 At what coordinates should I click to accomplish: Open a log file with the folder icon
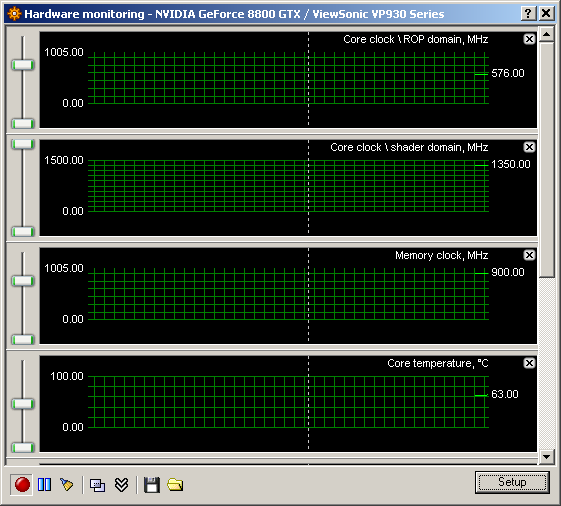pos(175,485)
